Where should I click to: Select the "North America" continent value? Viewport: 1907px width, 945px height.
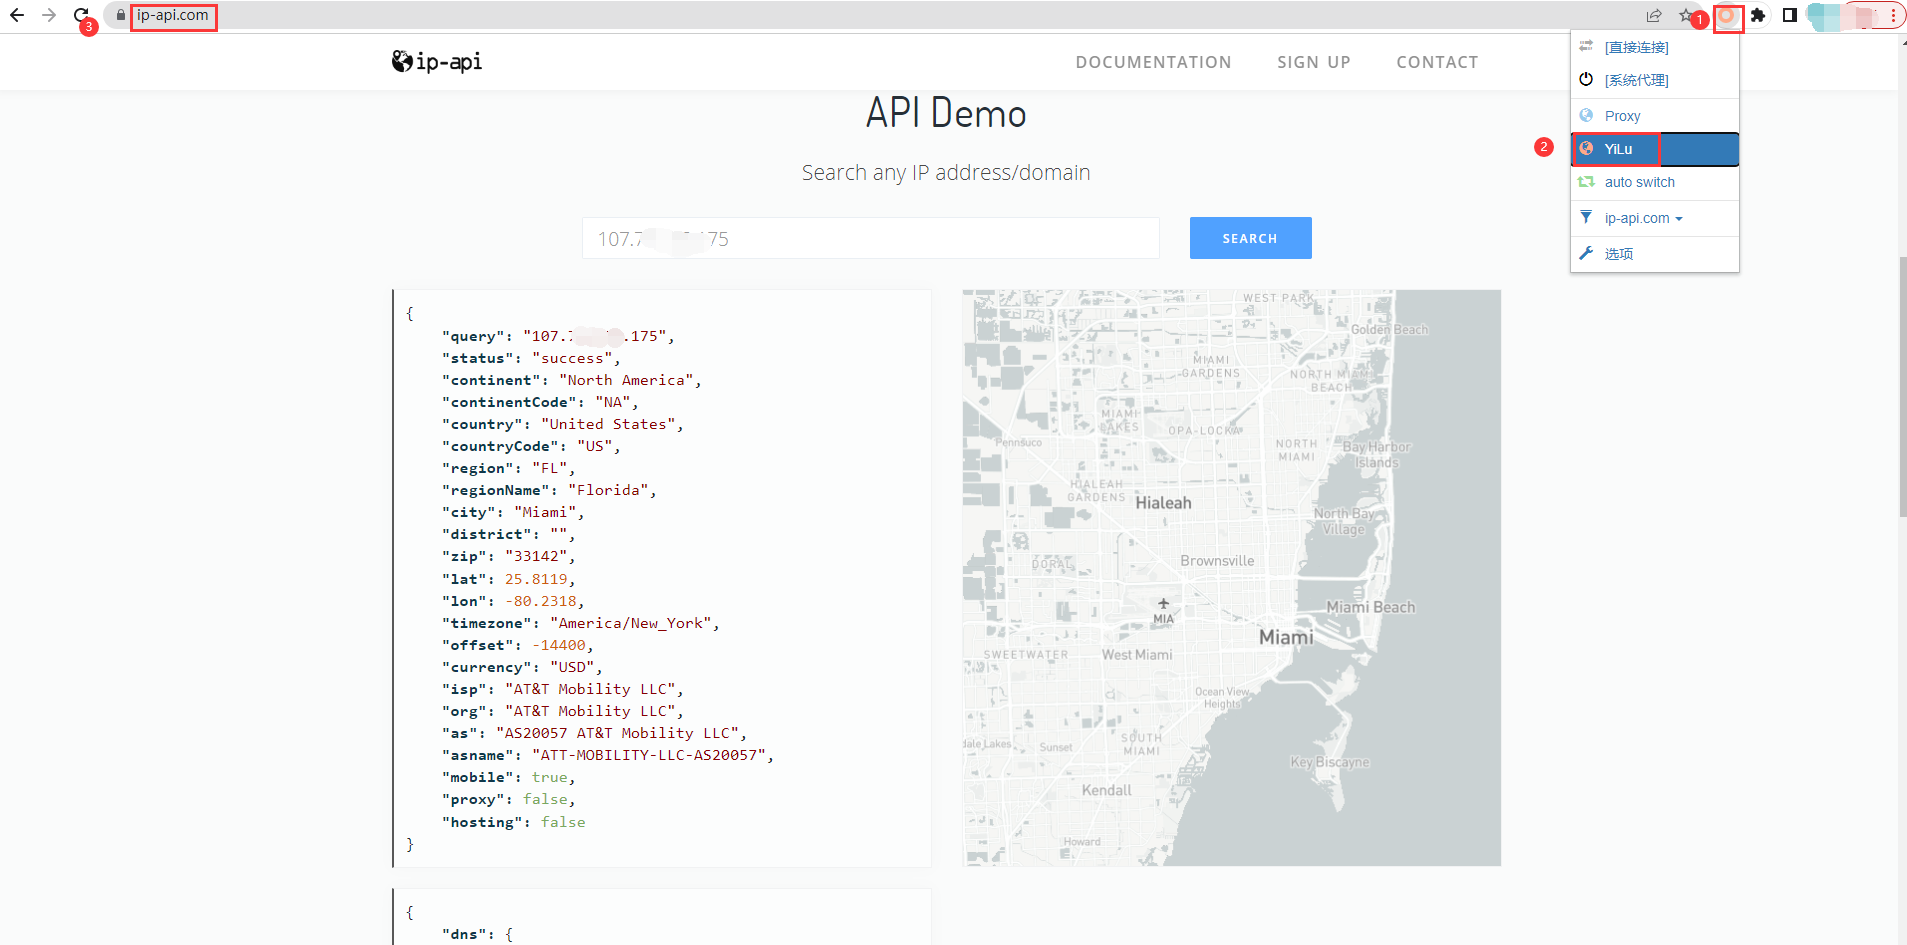pyautogui.click(x=626, y=380)
